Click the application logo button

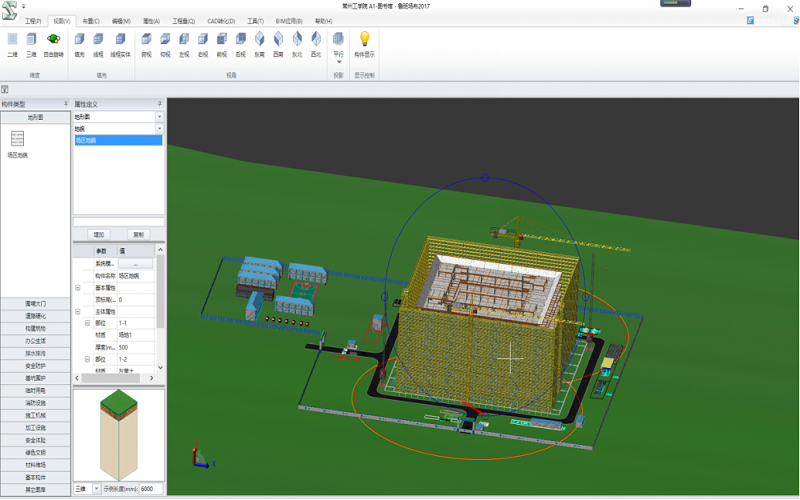click(x=9, y=10)
